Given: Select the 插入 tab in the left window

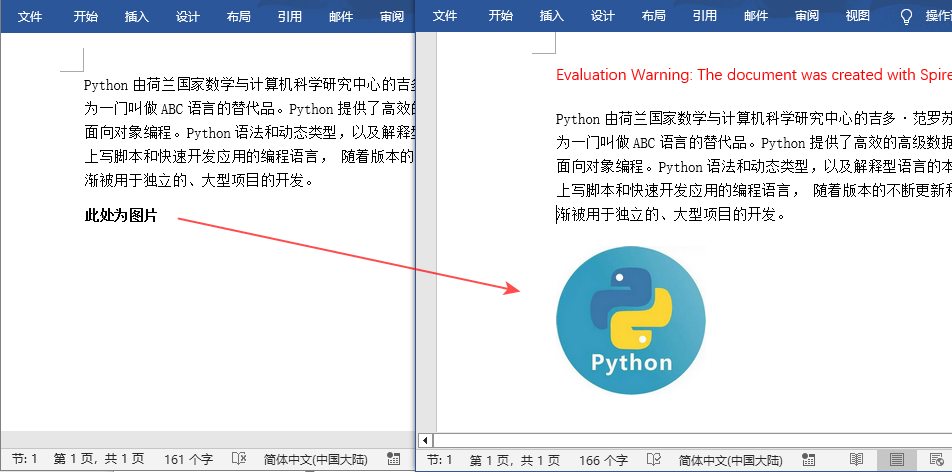Looking at the screenshot, I should [x=137, y=16].
